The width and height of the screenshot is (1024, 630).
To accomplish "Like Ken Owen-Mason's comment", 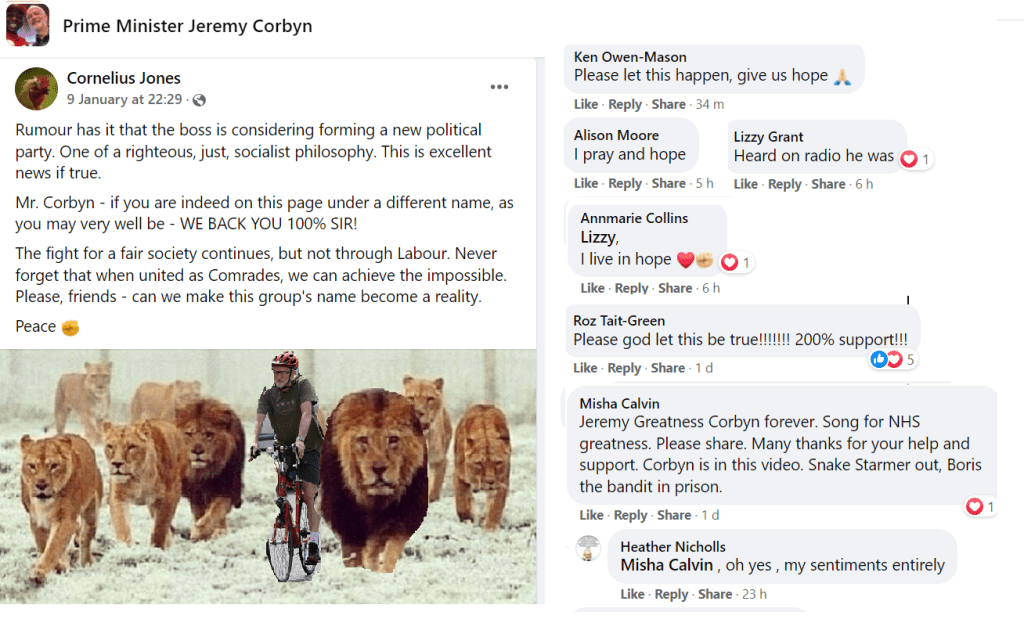I will coord(586,104).
